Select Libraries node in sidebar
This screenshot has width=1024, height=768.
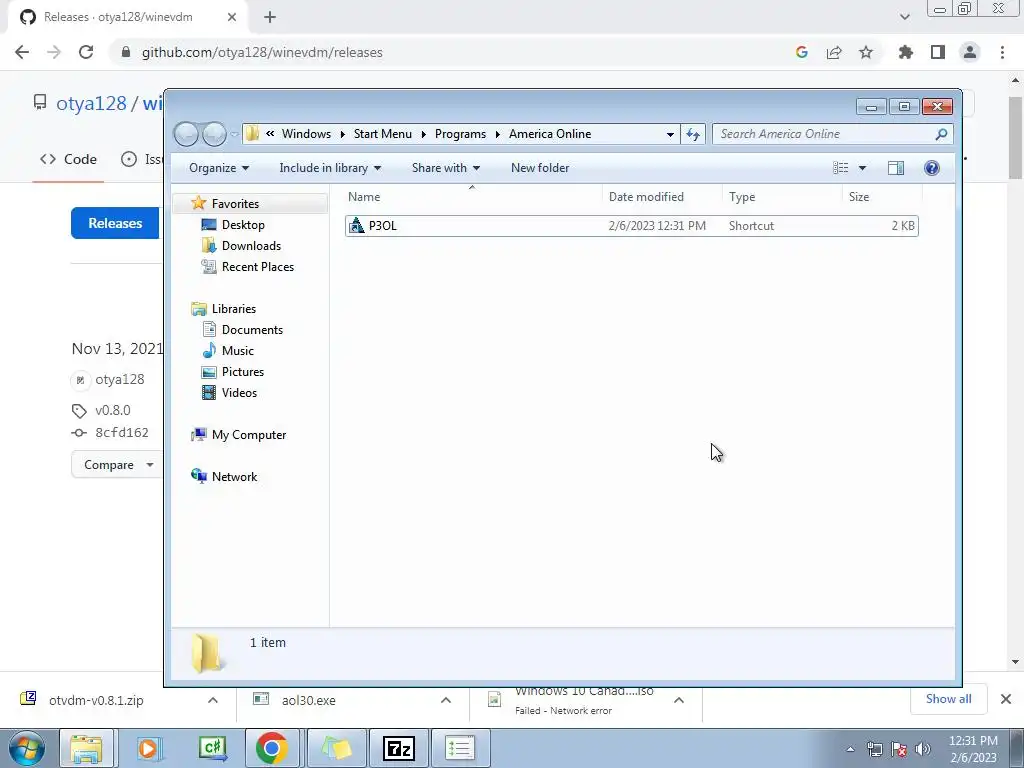pyautogui.click(x=234, y=309)
